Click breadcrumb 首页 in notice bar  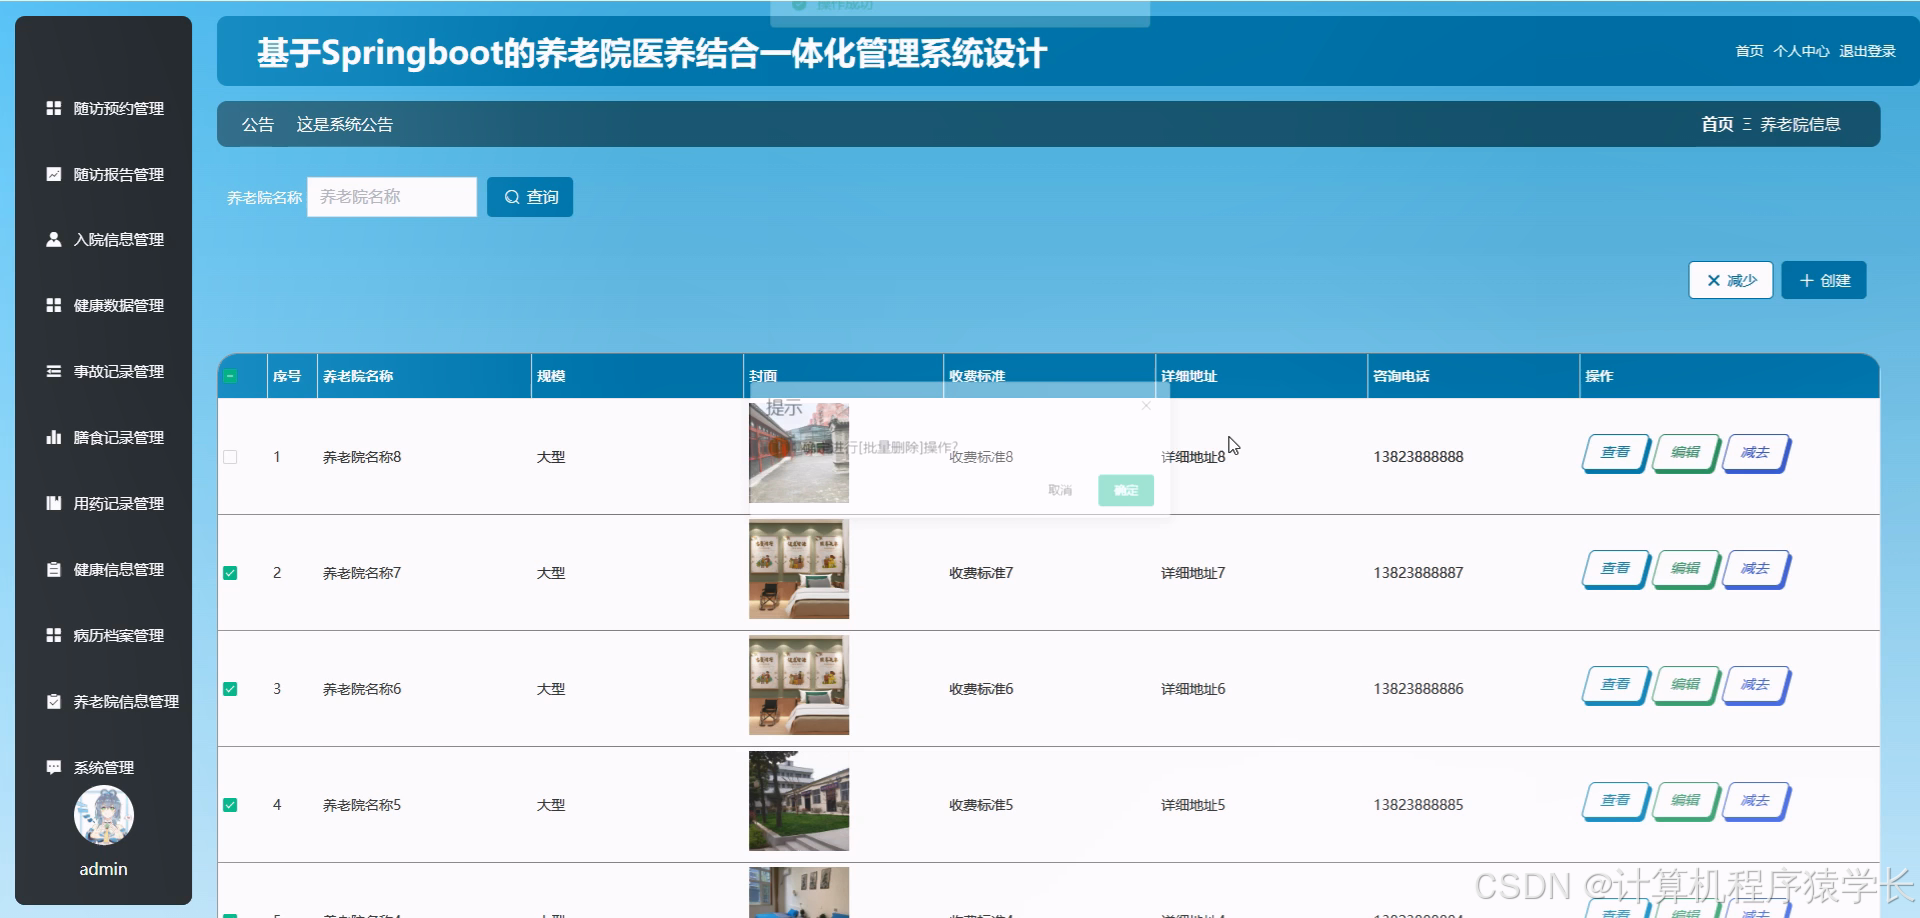[x=1717, y=124]
